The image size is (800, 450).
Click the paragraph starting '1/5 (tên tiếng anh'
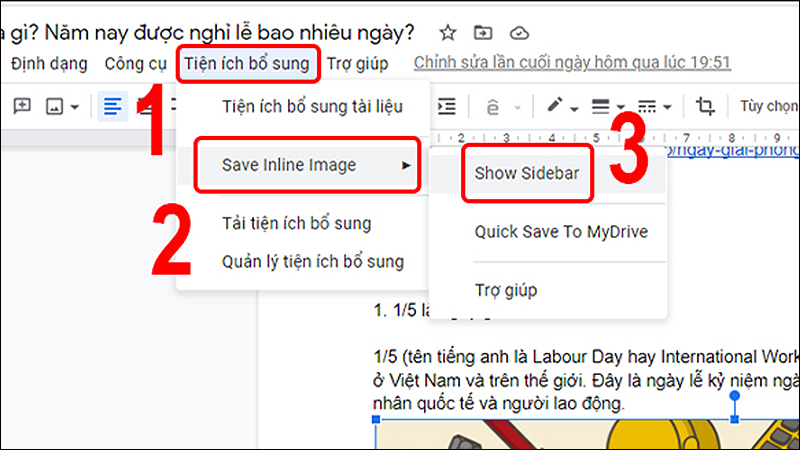point(586,380)
